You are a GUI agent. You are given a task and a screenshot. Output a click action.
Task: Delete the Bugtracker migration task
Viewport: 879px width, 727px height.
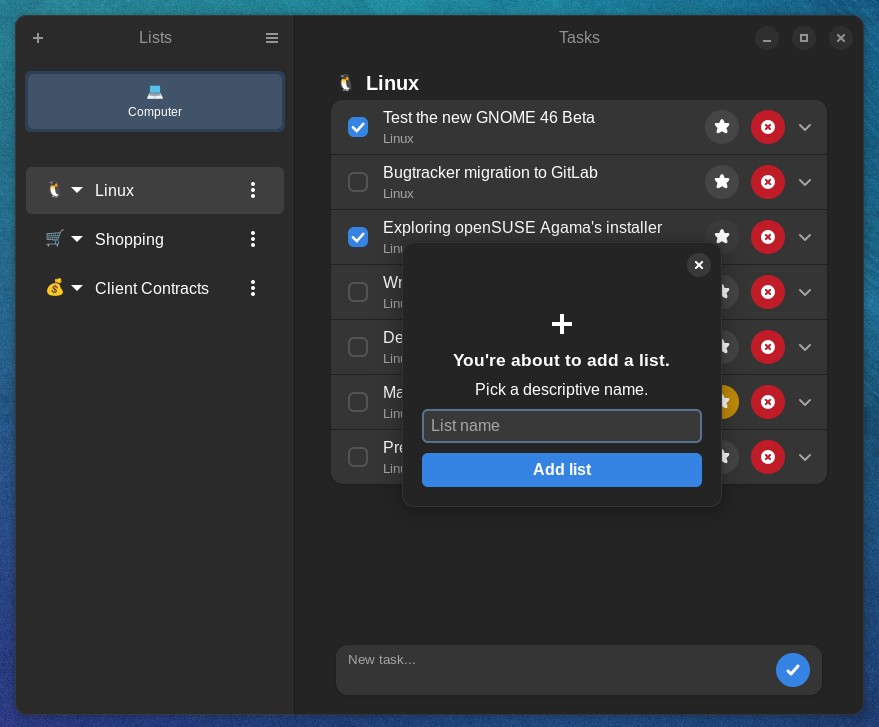pyautogui.click(x=768, y=182)
